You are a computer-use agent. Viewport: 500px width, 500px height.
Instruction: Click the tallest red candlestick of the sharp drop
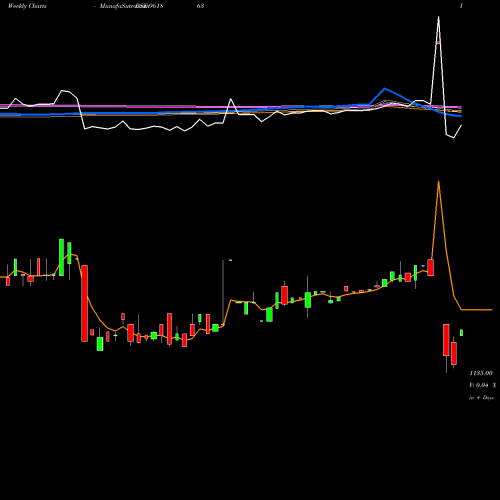(x=85, y=303)
